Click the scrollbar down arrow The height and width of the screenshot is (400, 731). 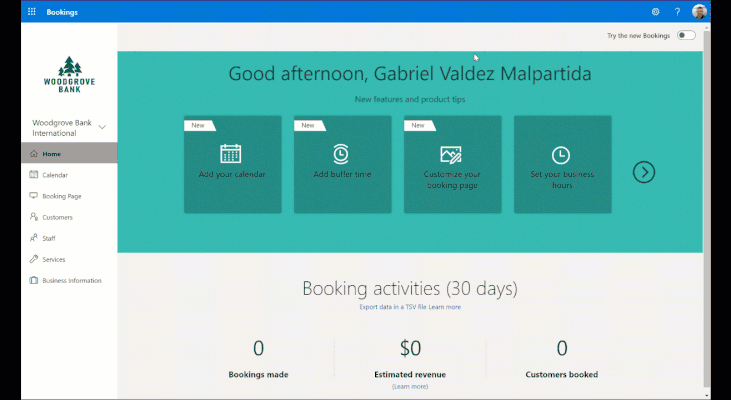pyautogui.click(x=707, y=396)
